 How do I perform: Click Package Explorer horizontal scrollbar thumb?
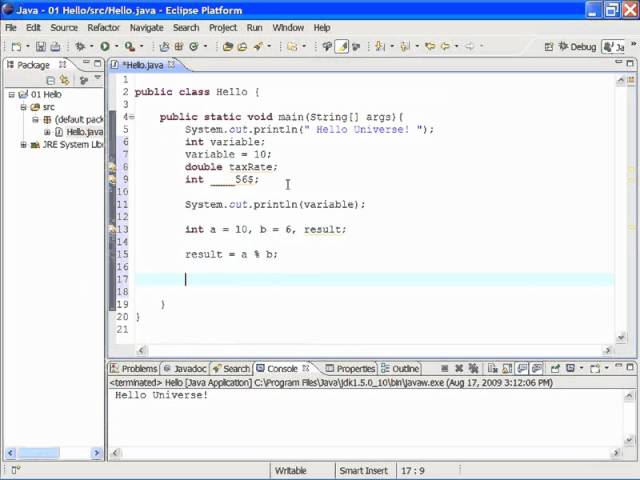[x=39, y=453]
